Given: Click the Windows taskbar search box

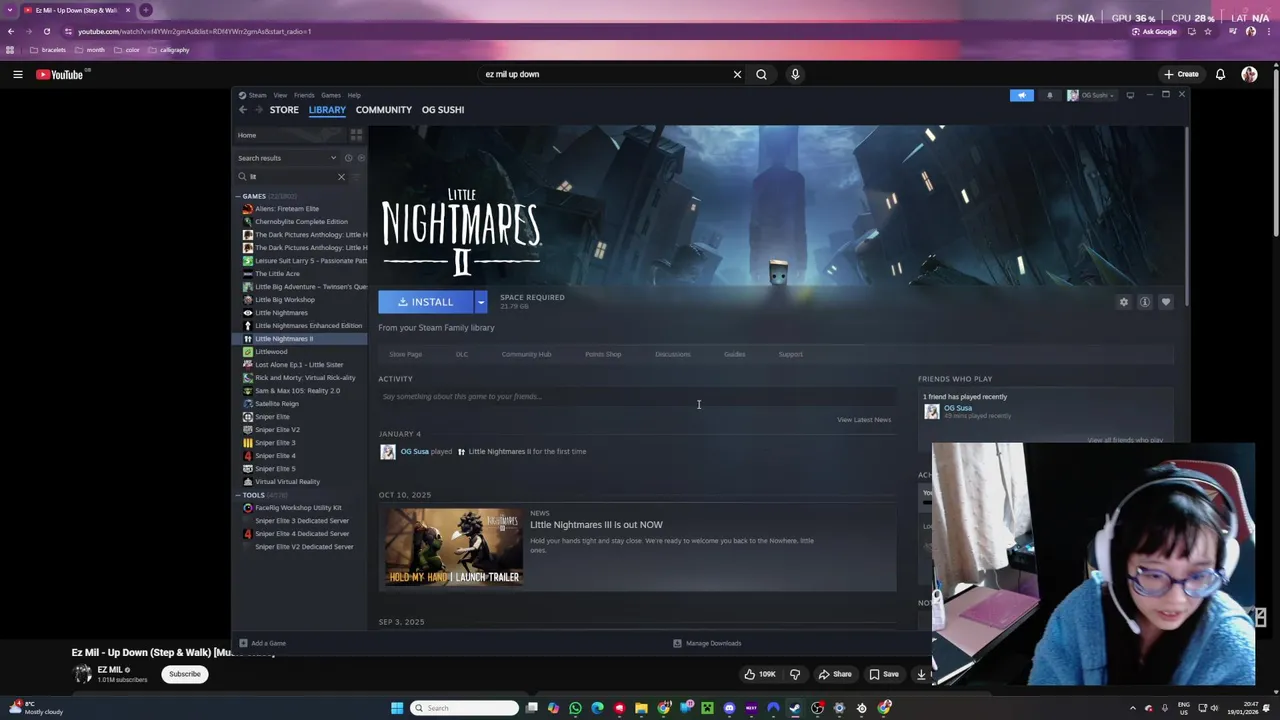Looking at the screenshot, I should (465, 708).
